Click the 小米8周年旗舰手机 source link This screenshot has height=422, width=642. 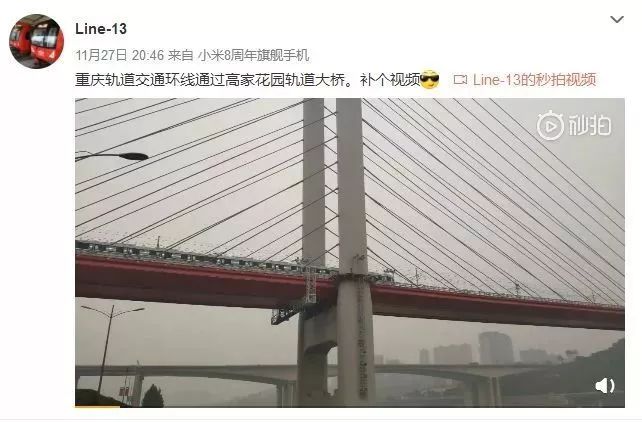click(254, 55)
